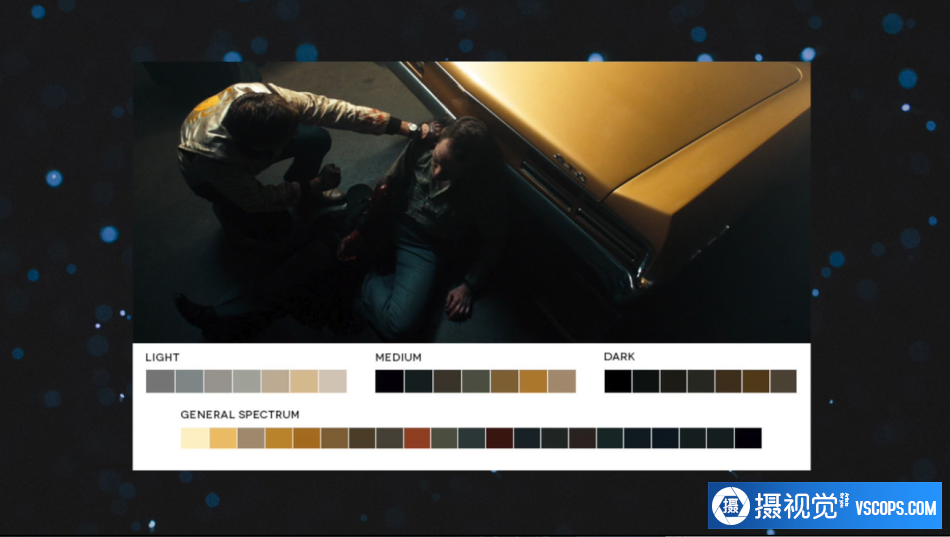This screenshot has width=950, height=537.
Task: Select the last near-black swatch in GENERAL SPECTRUM
Action: (x=748, y=438)
